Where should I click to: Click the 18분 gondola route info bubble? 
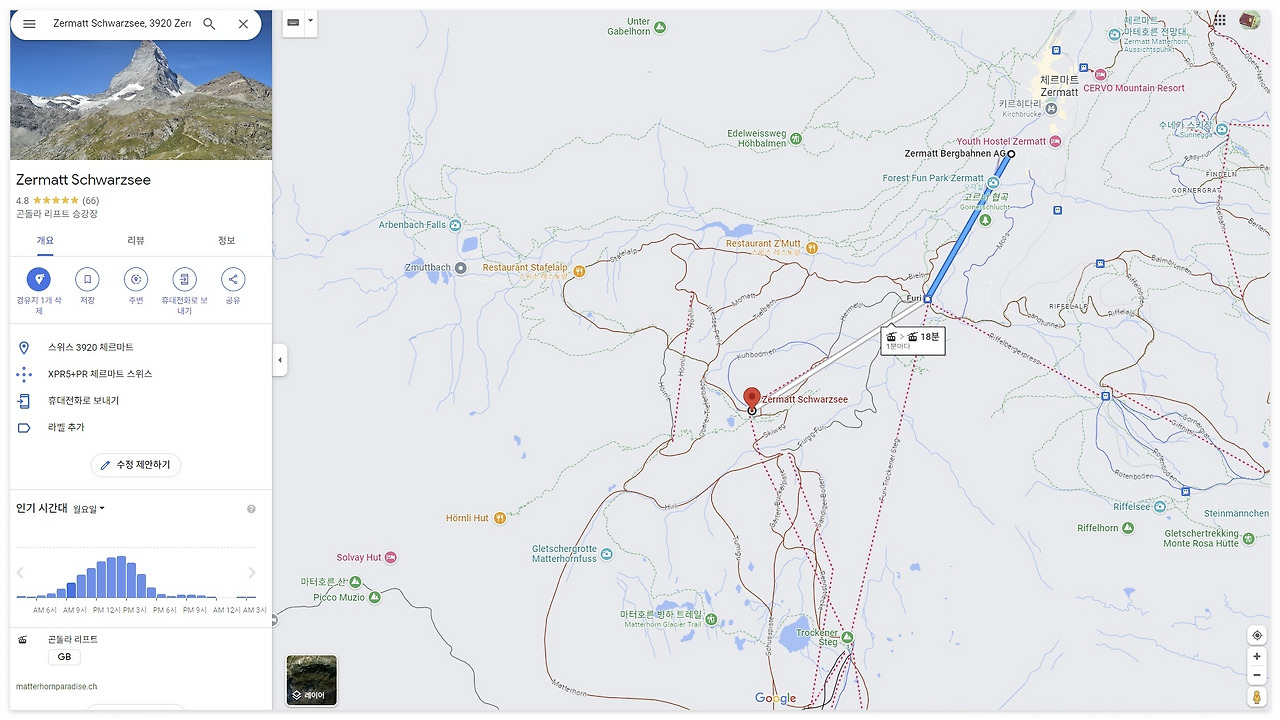(x=914, y=340)
